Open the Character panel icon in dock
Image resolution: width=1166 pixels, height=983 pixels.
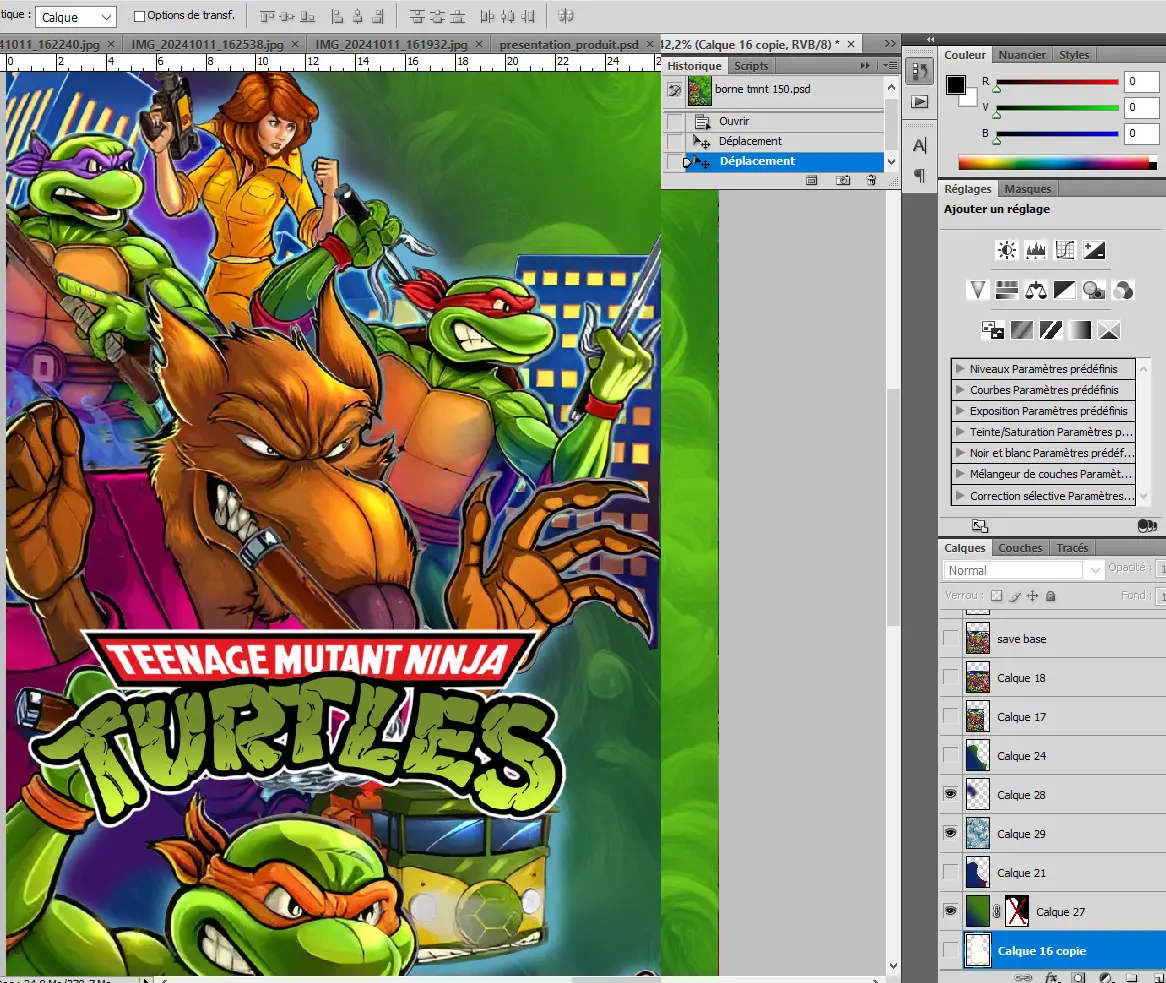(x=920, y=145)
